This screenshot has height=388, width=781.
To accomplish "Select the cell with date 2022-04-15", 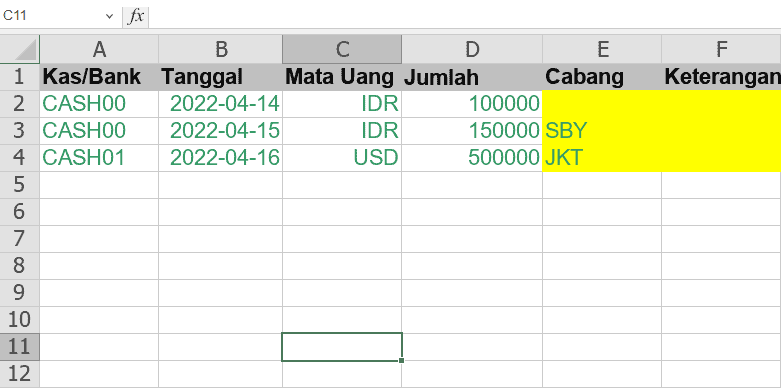I will click(x=220, y=131).
